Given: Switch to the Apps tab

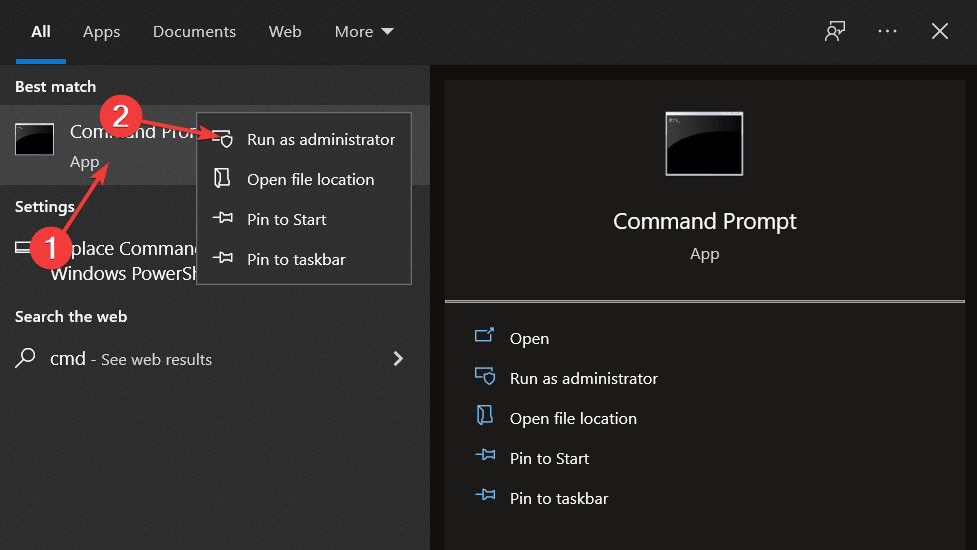Looking at the screenshot, I should coord(102,32).
